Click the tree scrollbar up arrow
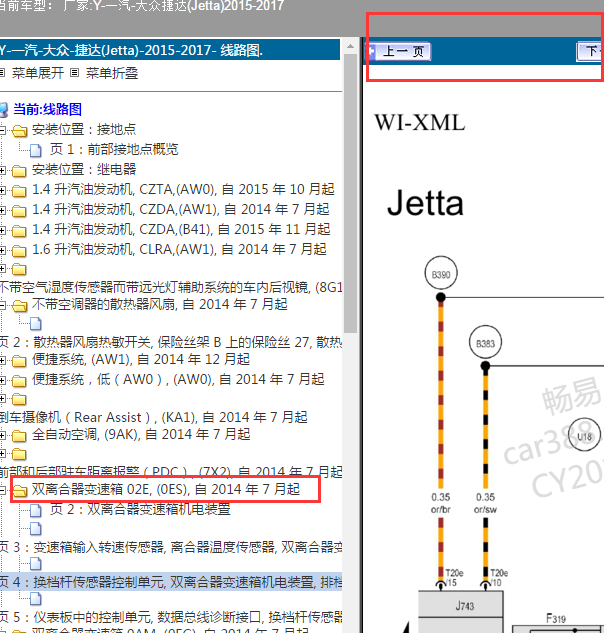 point(351,46)
